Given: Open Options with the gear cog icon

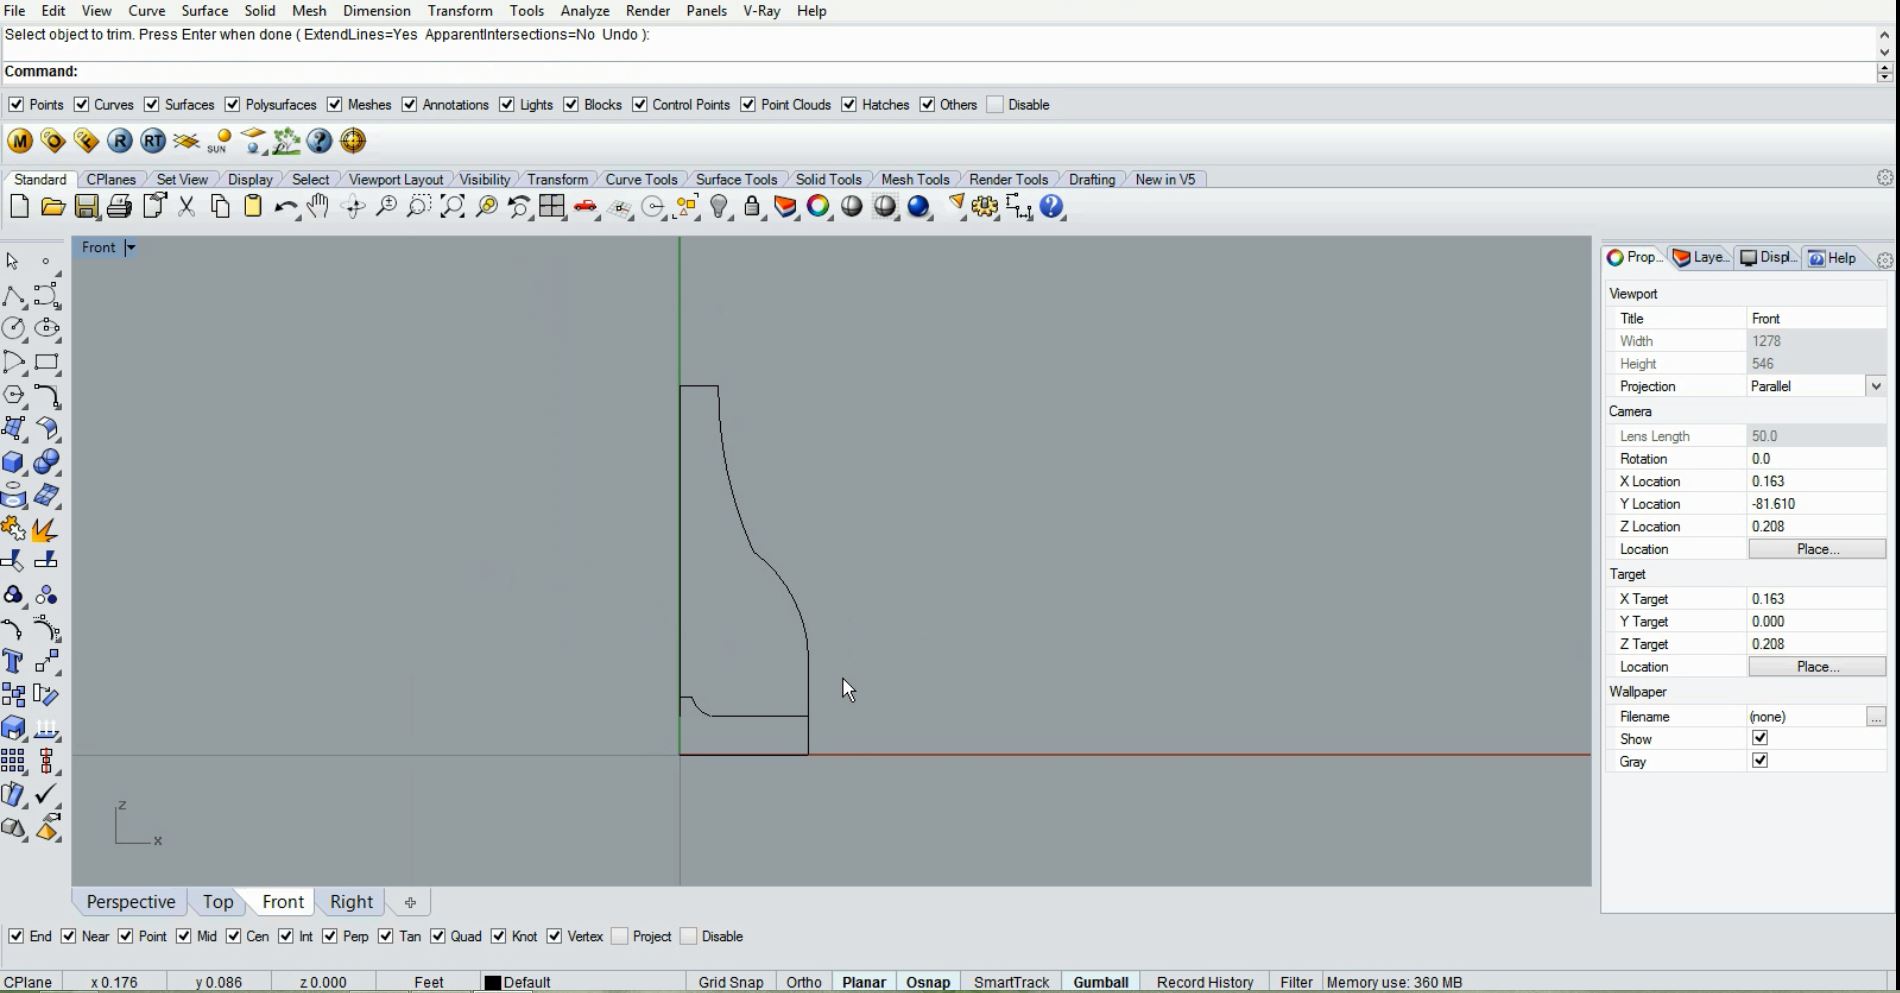Looking at the screenshot, I should (986, 207).
